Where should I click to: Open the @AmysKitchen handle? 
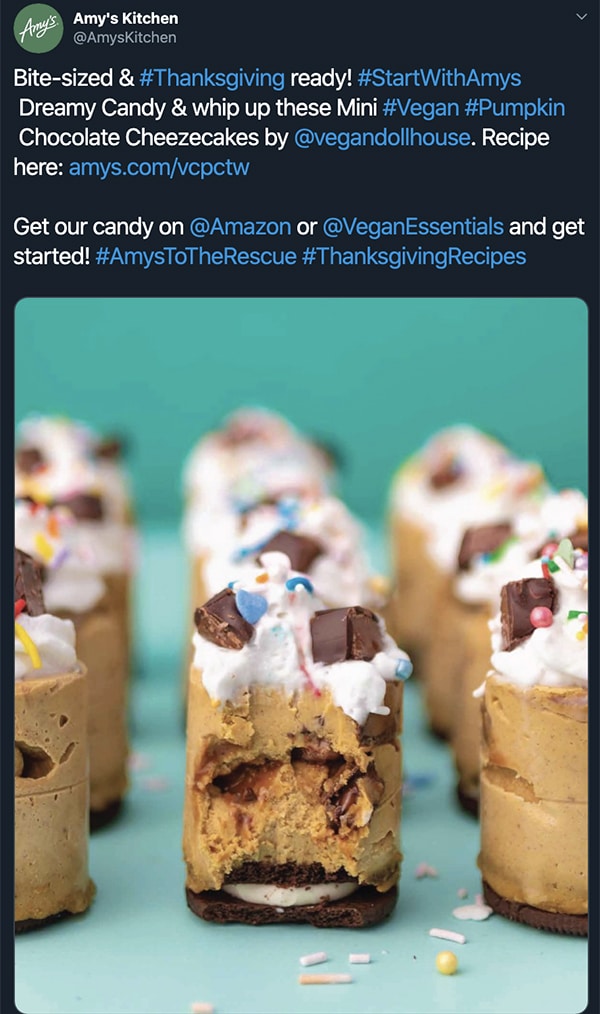coord(124,38)
